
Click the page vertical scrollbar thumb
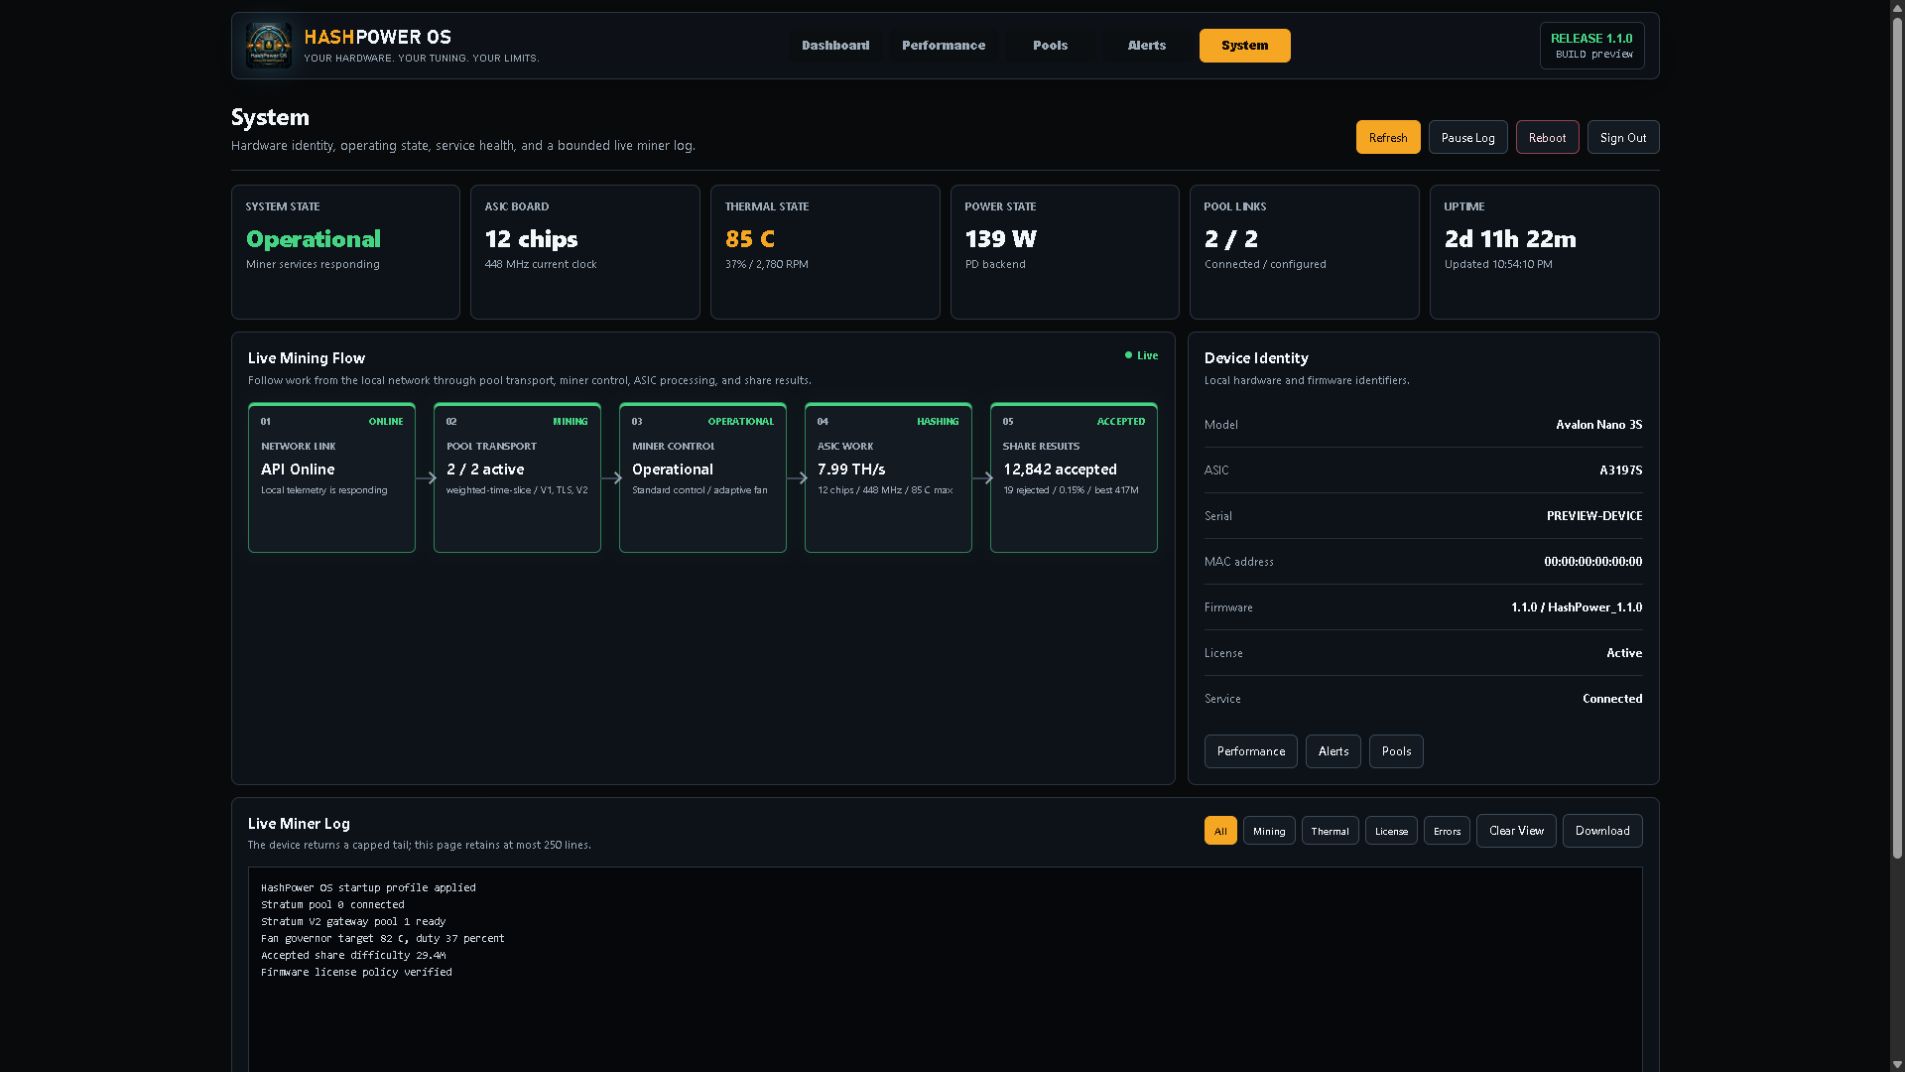click(x=1897, y=436)
